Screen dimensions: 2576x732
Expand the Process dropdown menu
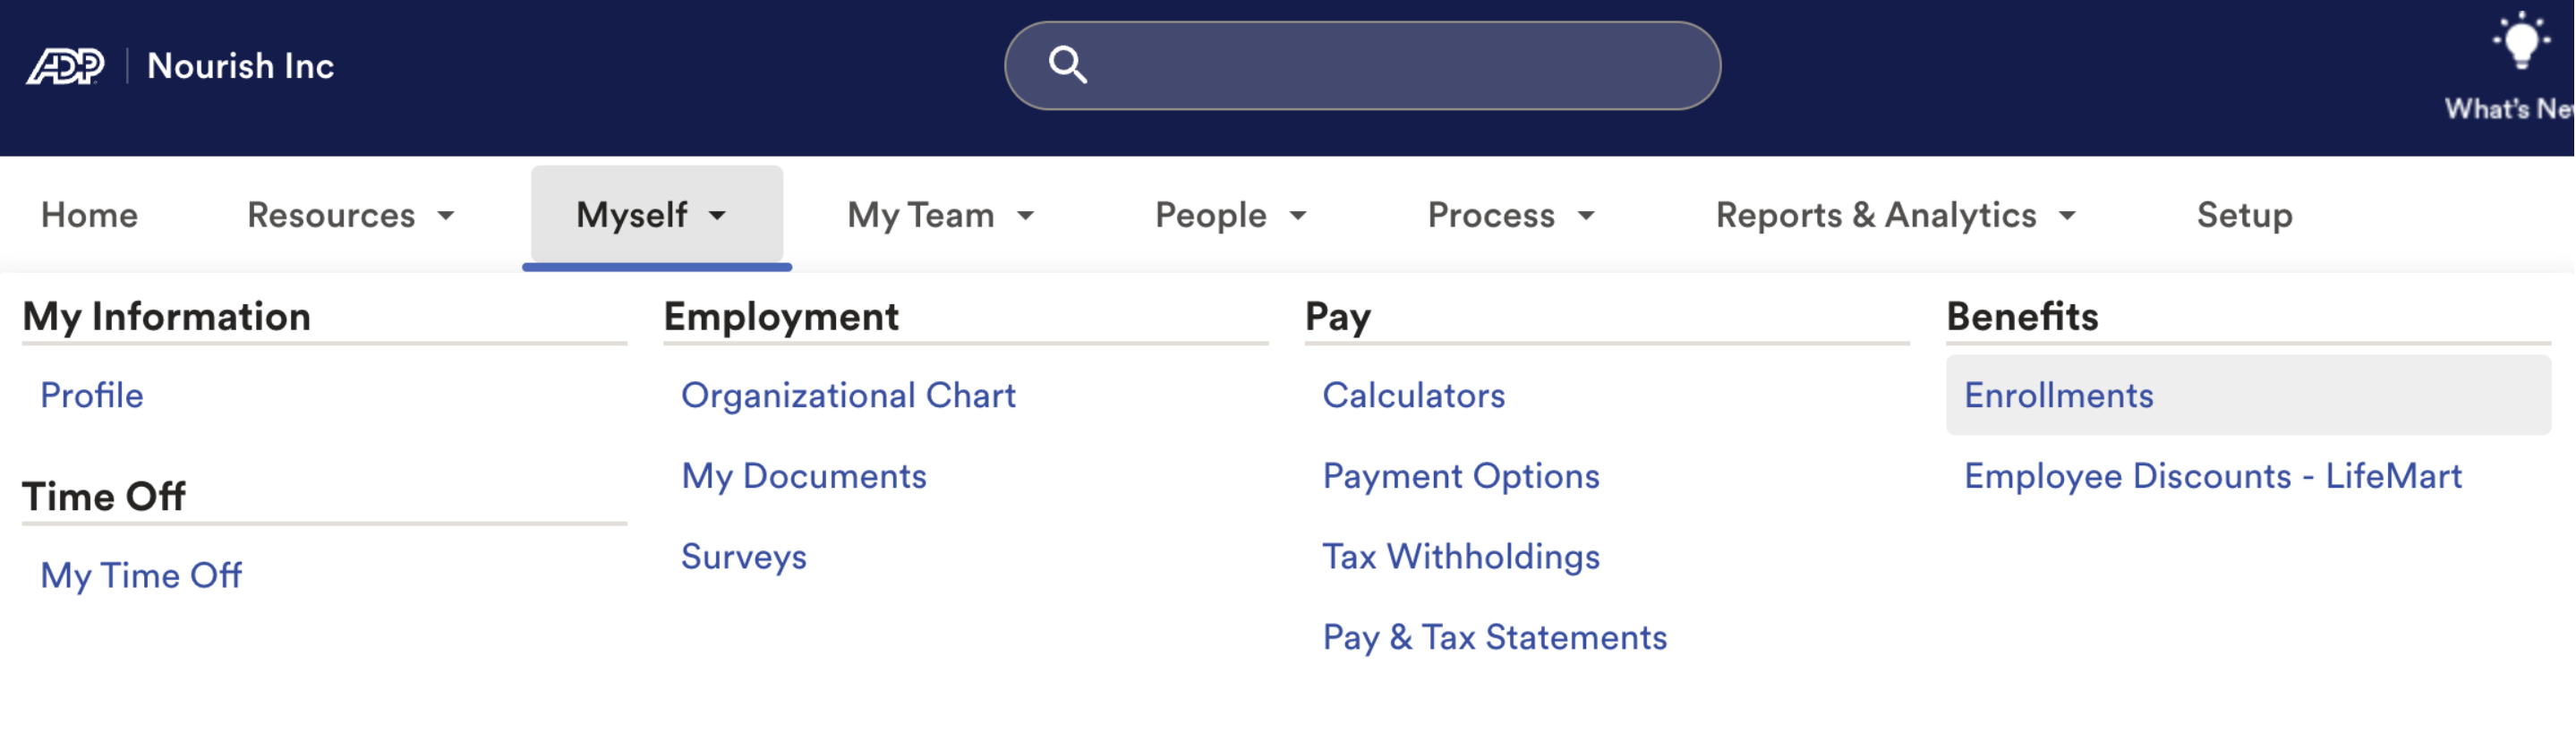click(1510, 215)
